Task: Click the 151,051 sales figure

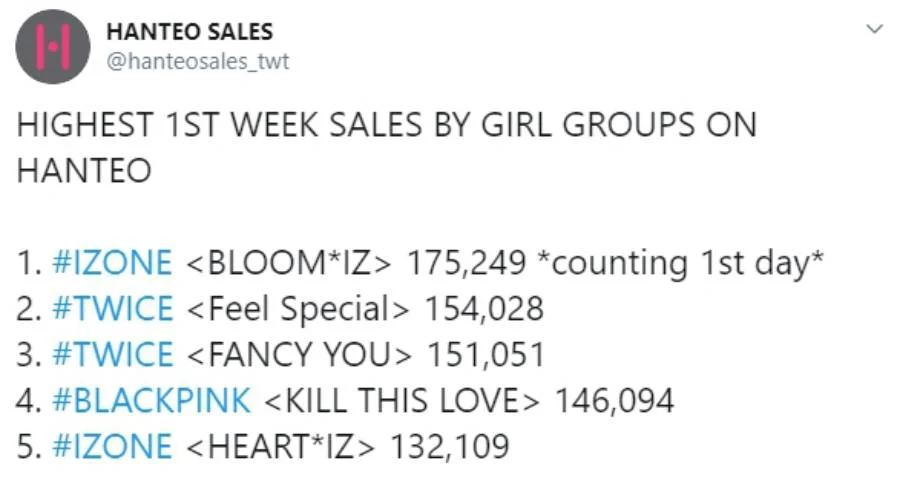Action: [x=486, y=355]
